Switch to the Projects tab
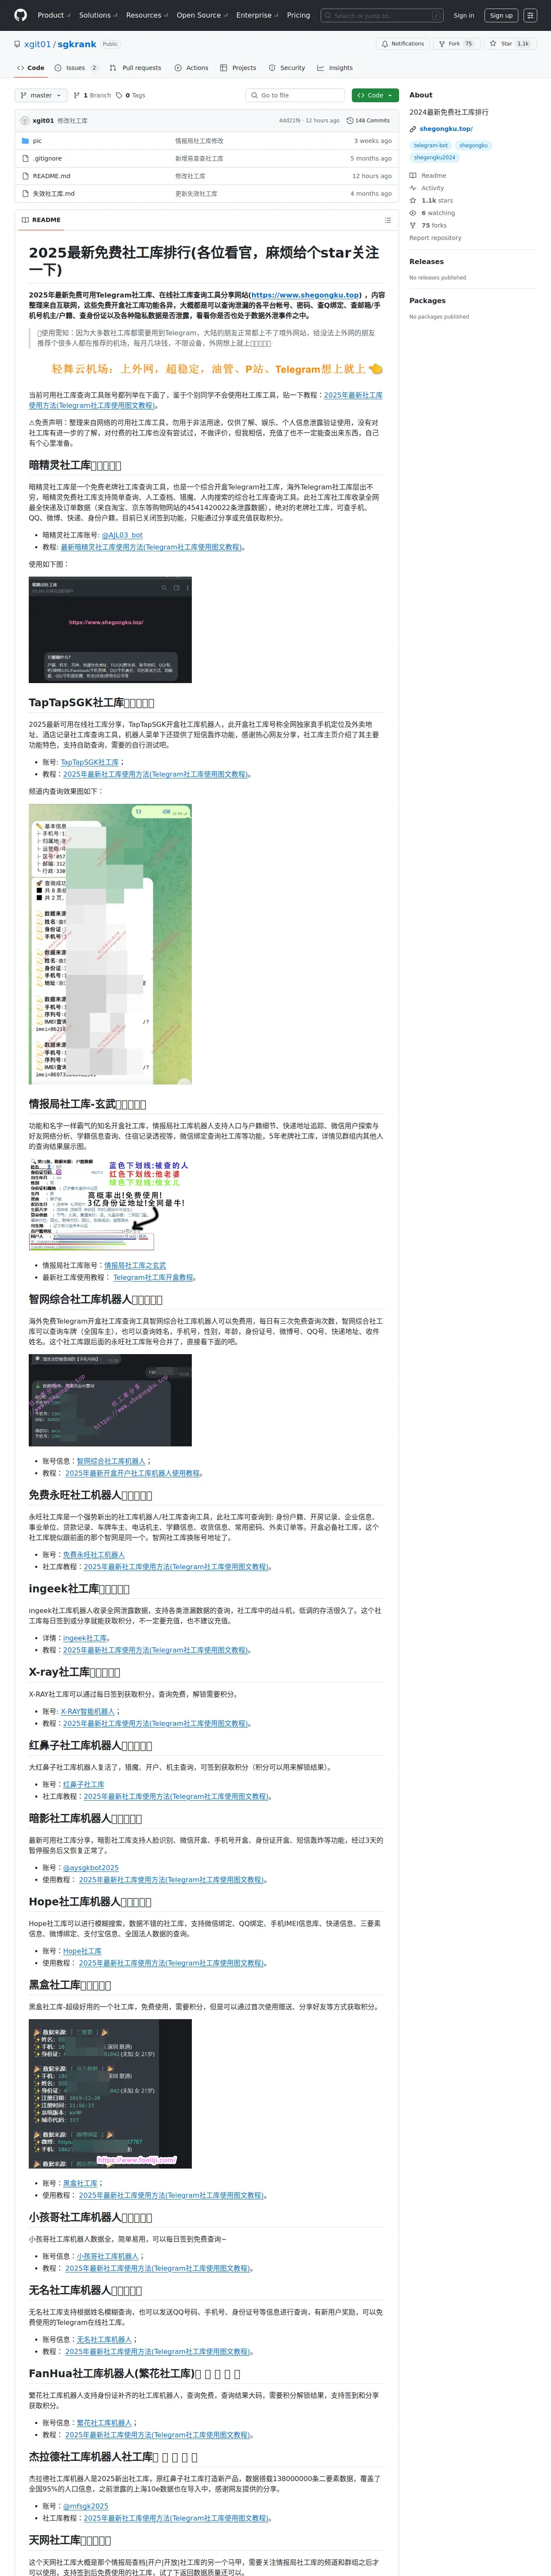This screenshot has height=2576, width=551. click(238, 68)
